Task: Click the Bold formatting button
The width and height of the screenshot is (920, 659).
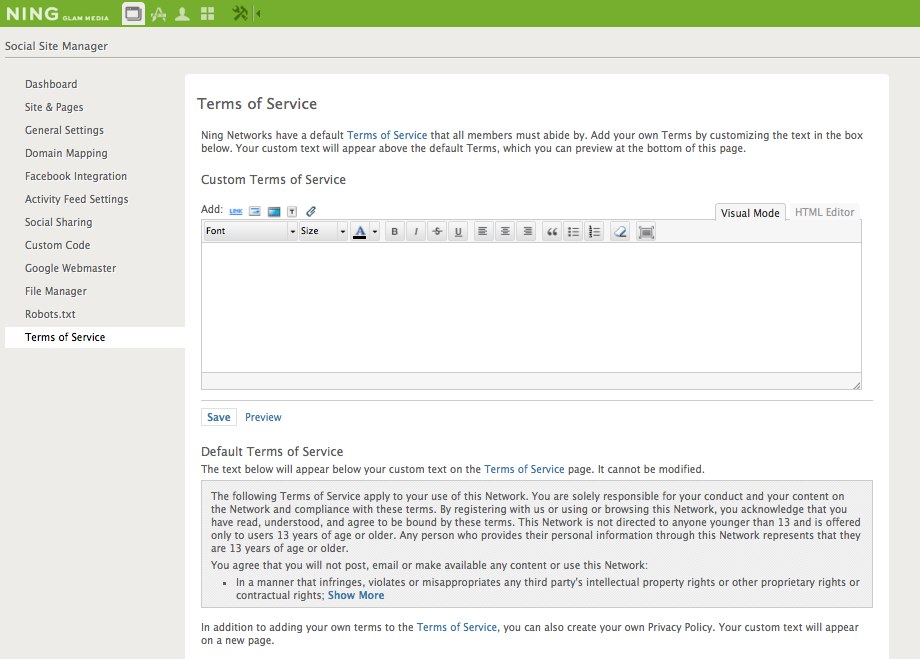Action: (x=395, y=232)
